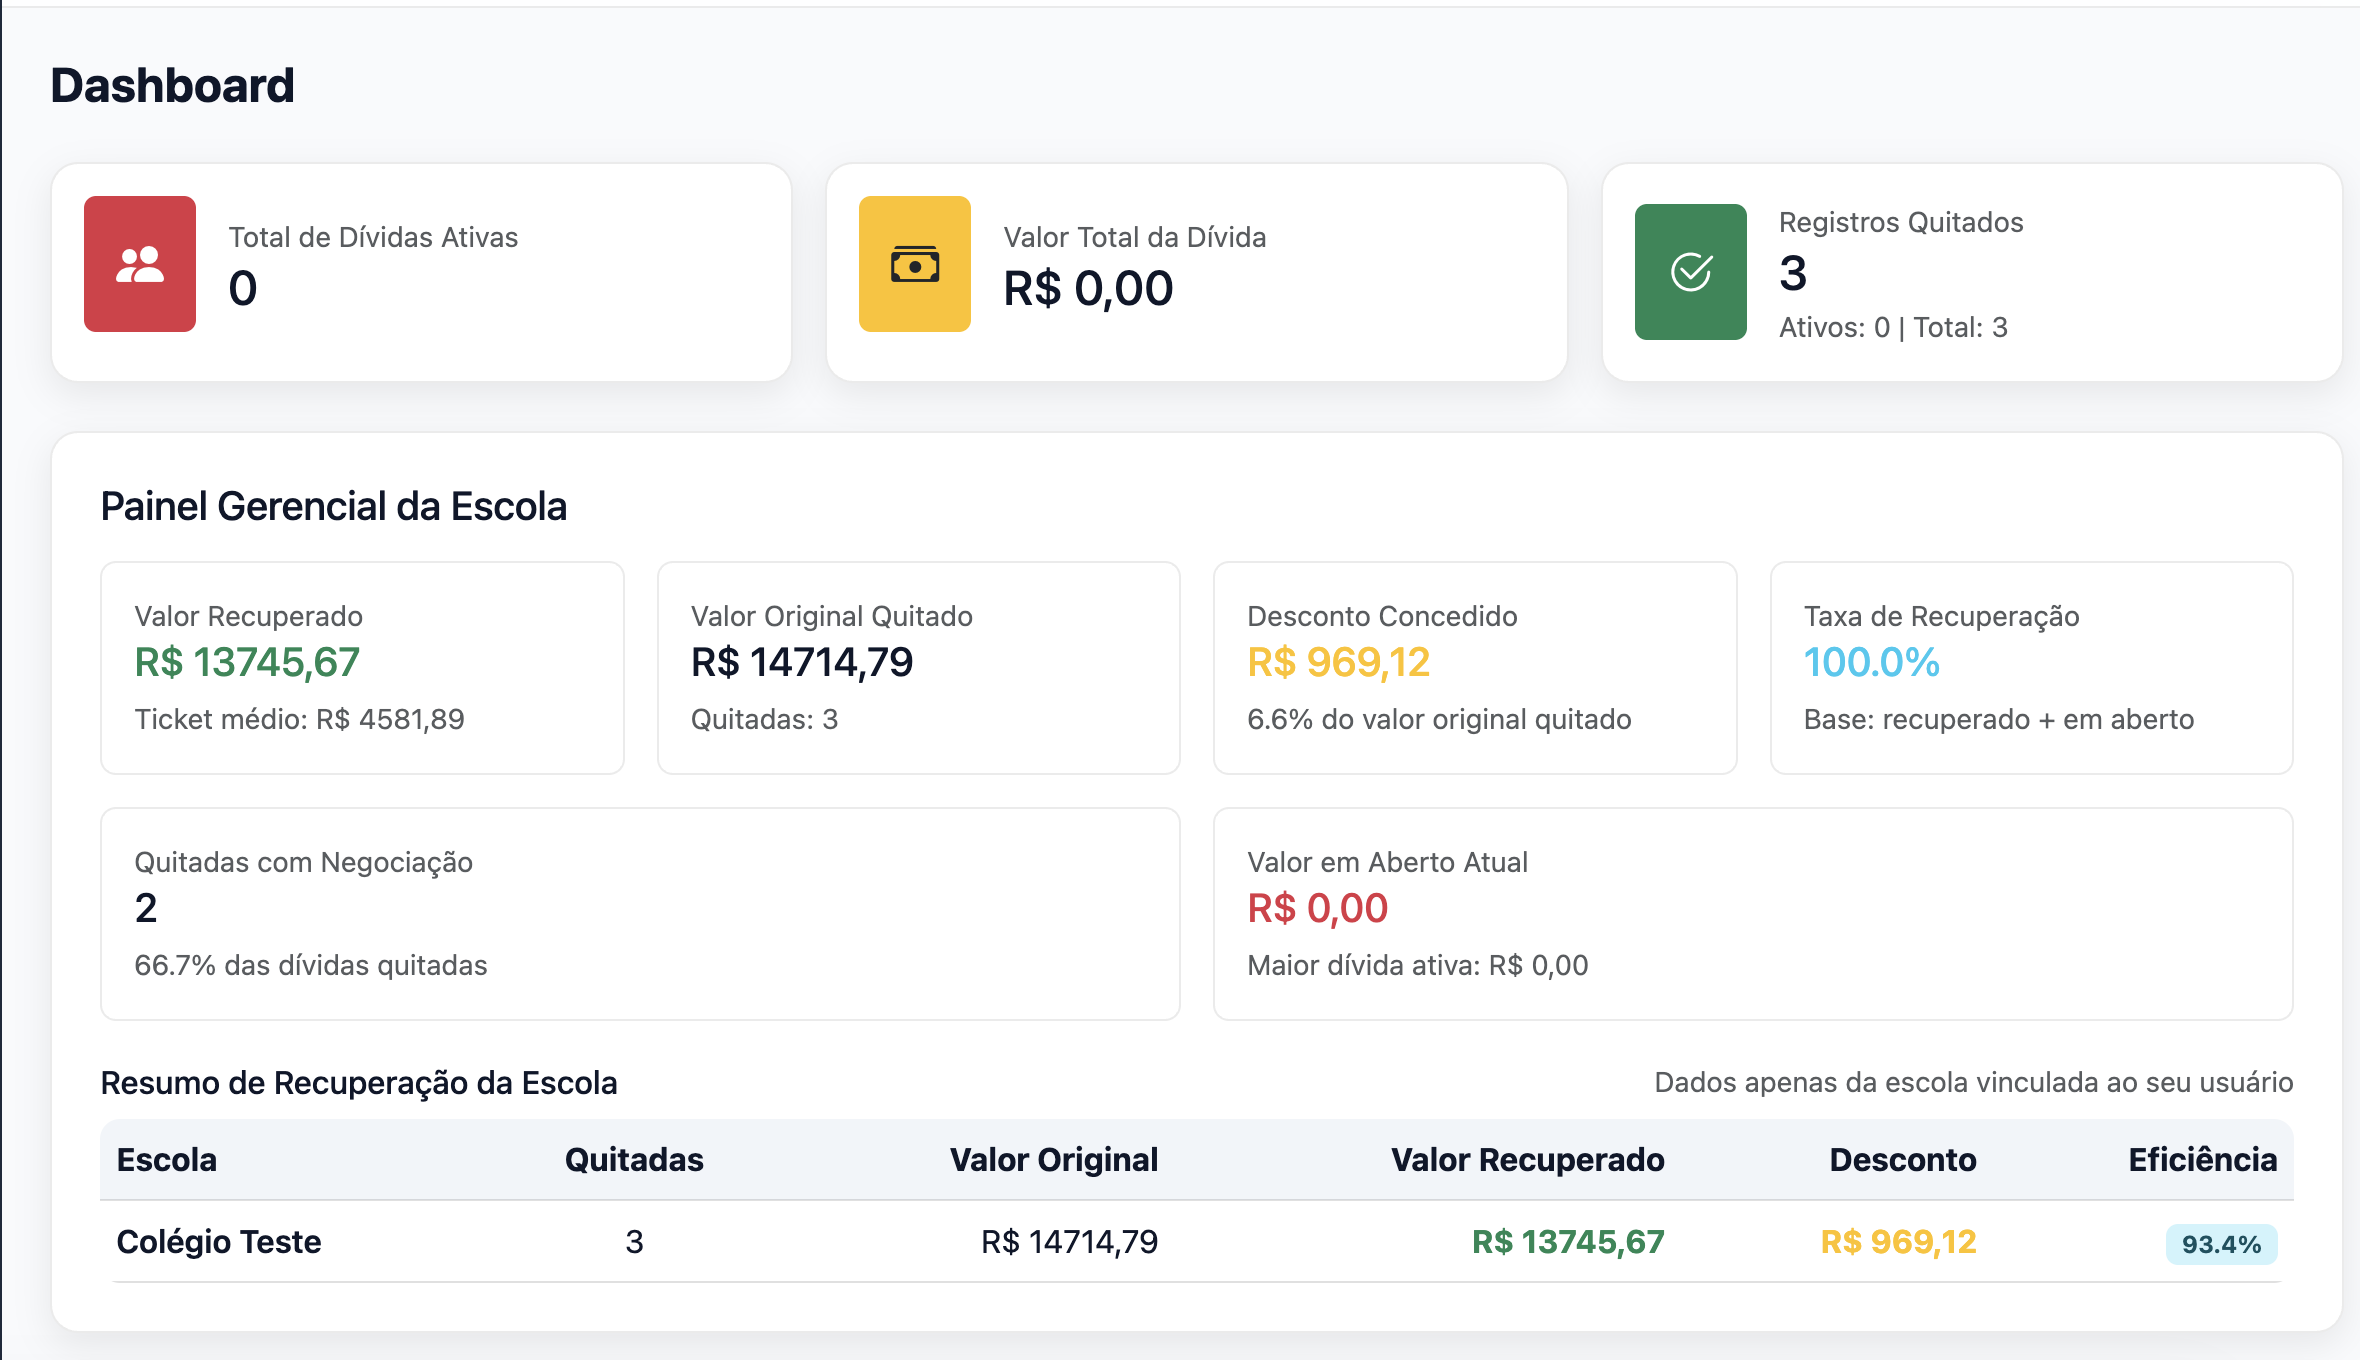
Task: Open the Valor Recuperado card label
Action: (249, 616)
